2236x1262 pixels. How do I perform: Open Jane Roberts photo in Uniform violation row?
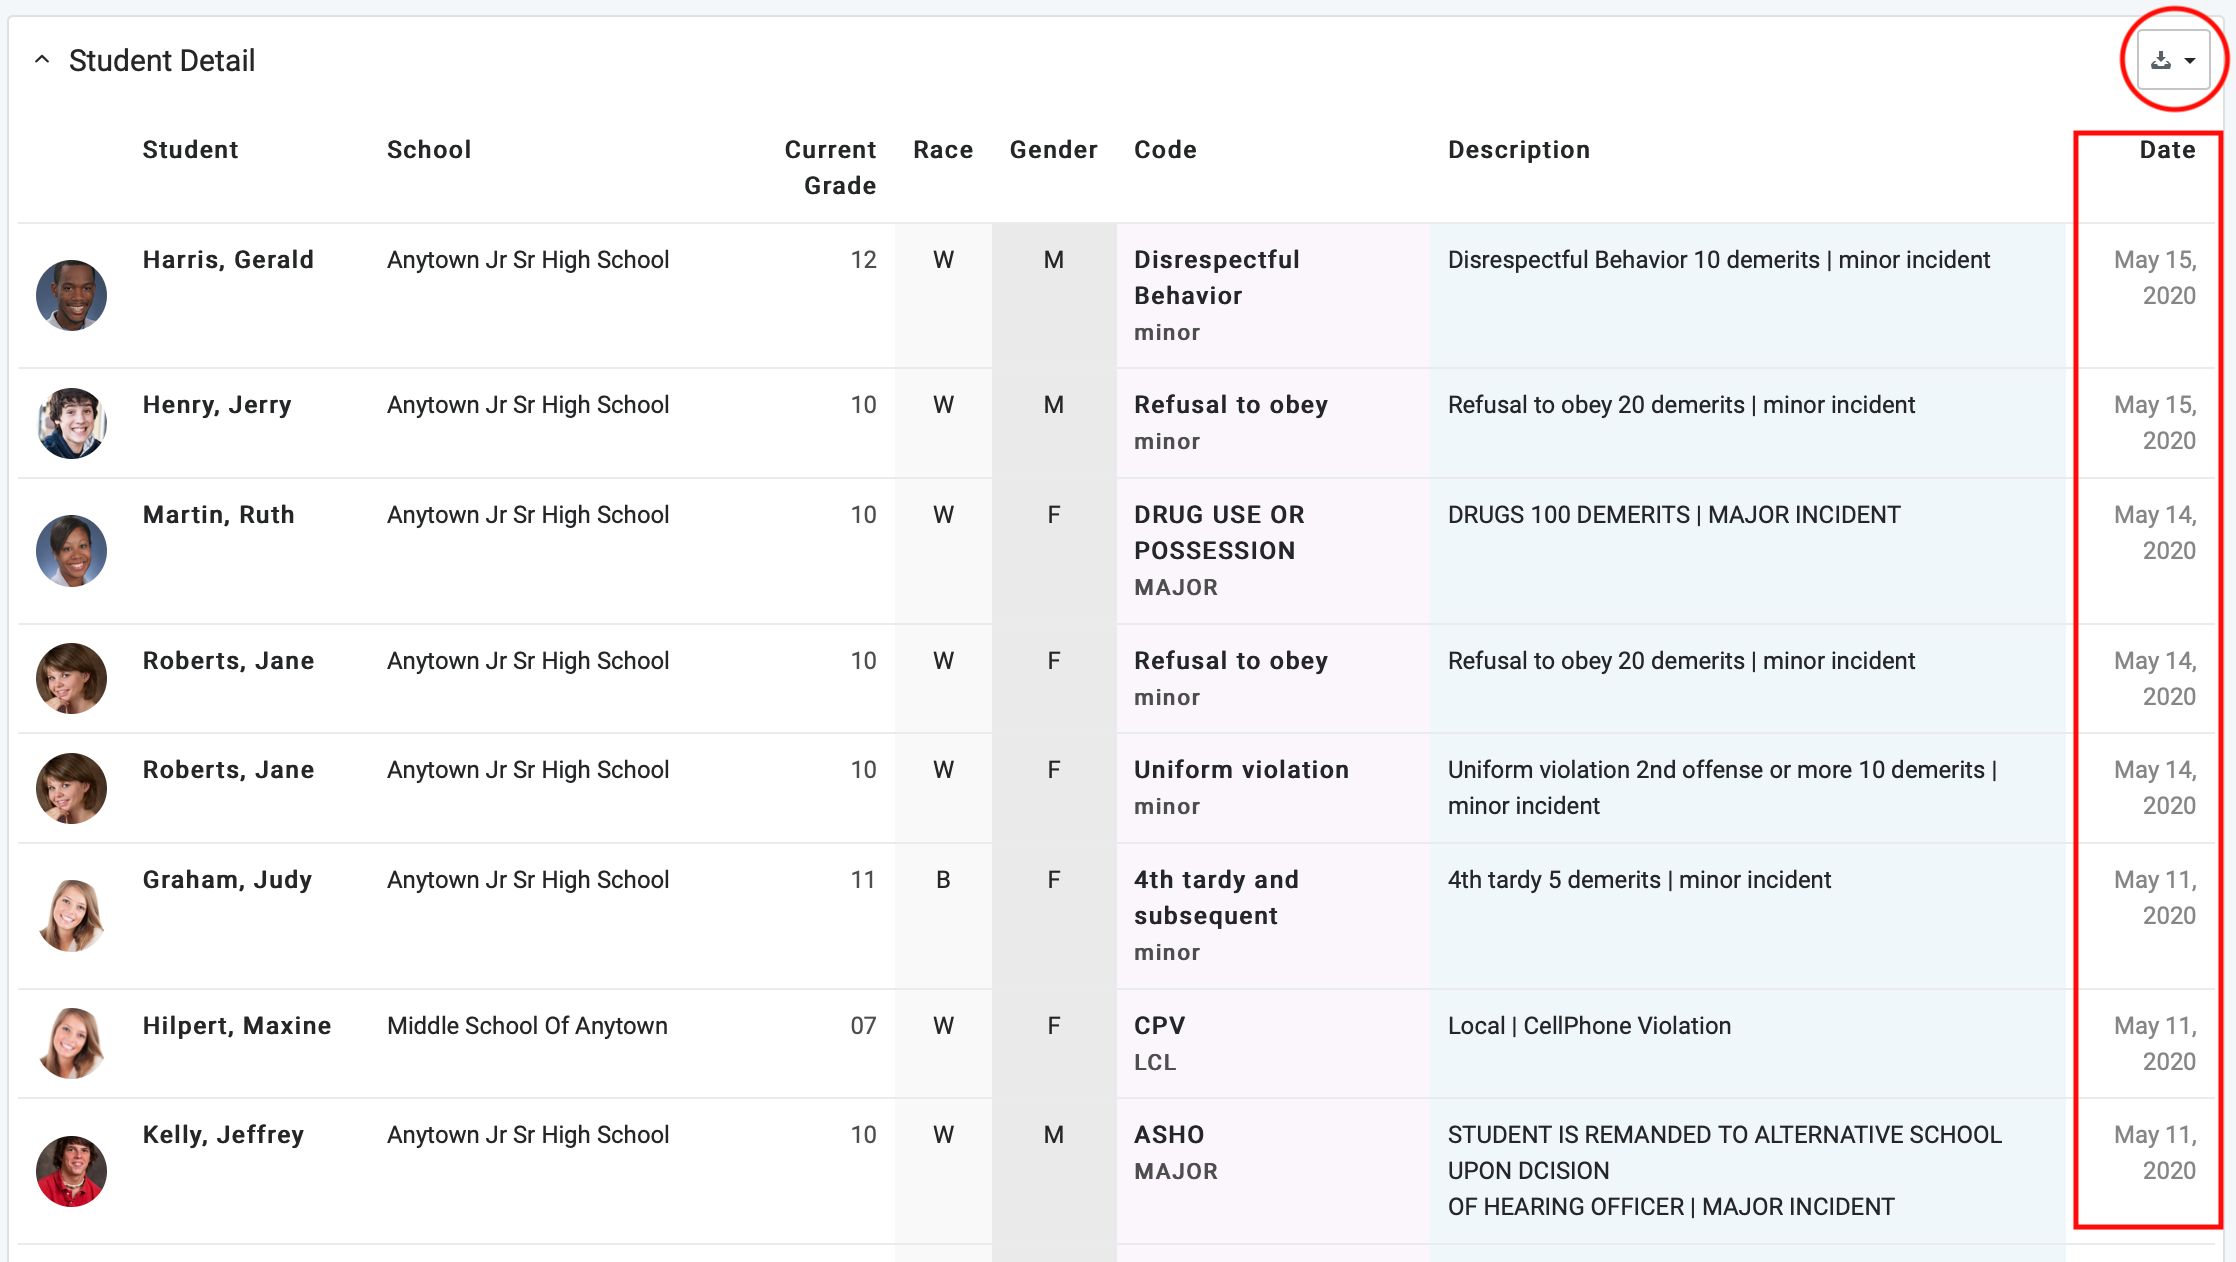click(71, 788)
